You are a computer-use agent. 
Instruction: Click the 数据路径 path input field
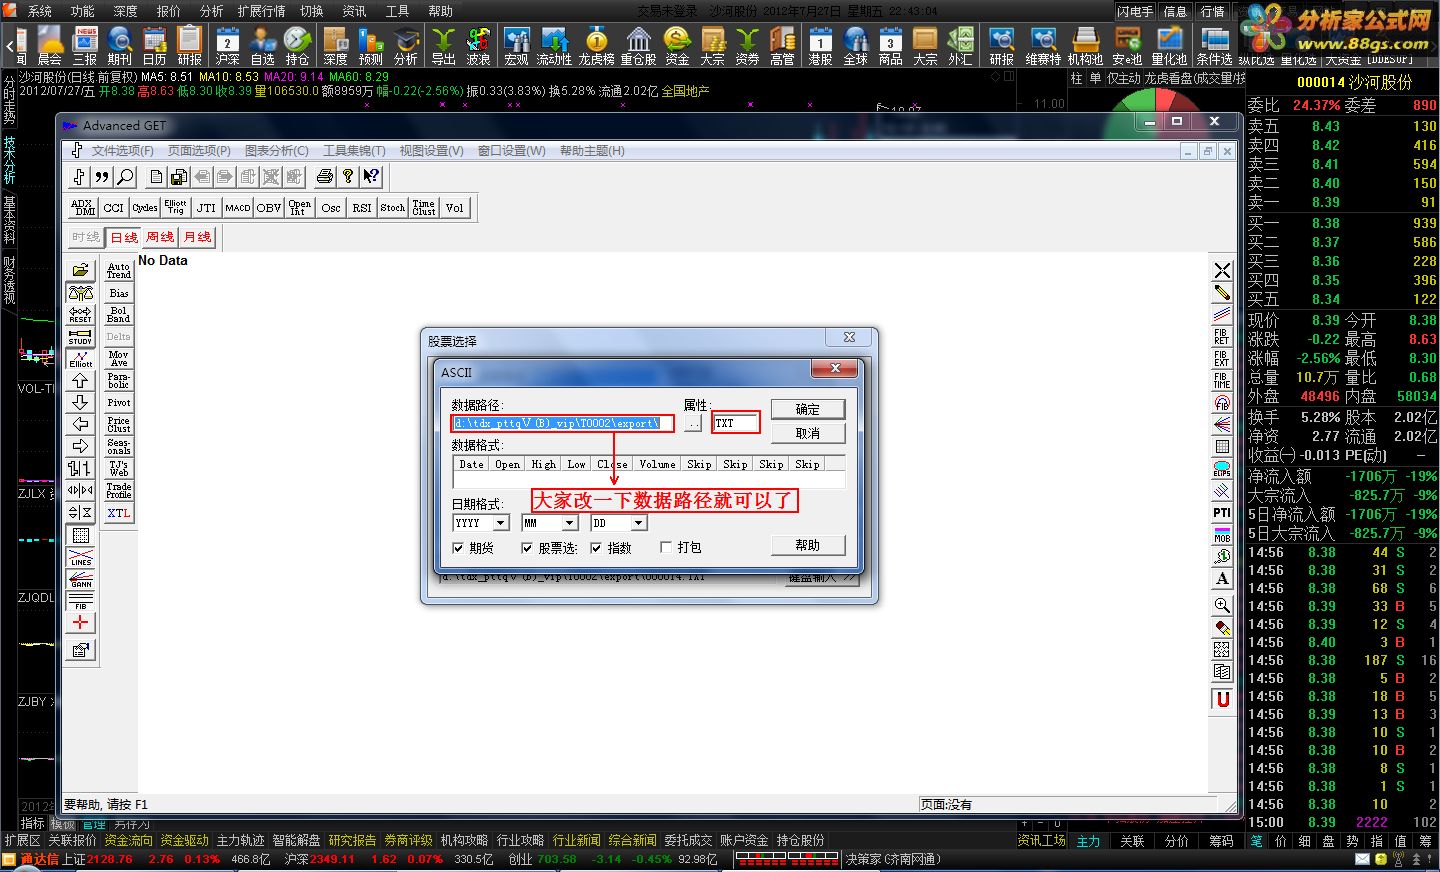point(563,424)
